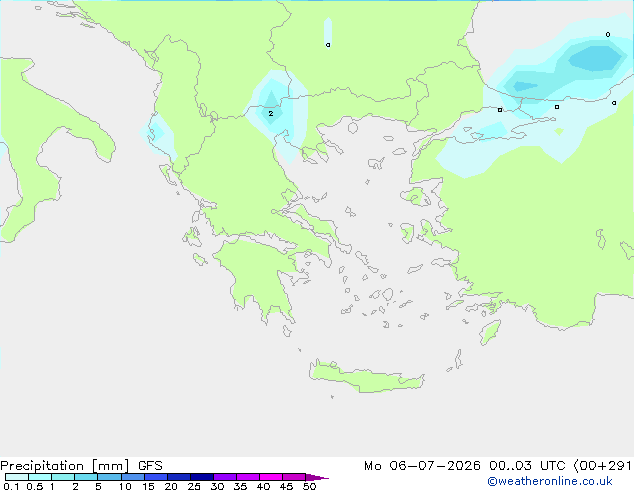This screenshot has height=490, width=634.
Task: Select the 2 mm legend color swatch
Action: (86, 477)
